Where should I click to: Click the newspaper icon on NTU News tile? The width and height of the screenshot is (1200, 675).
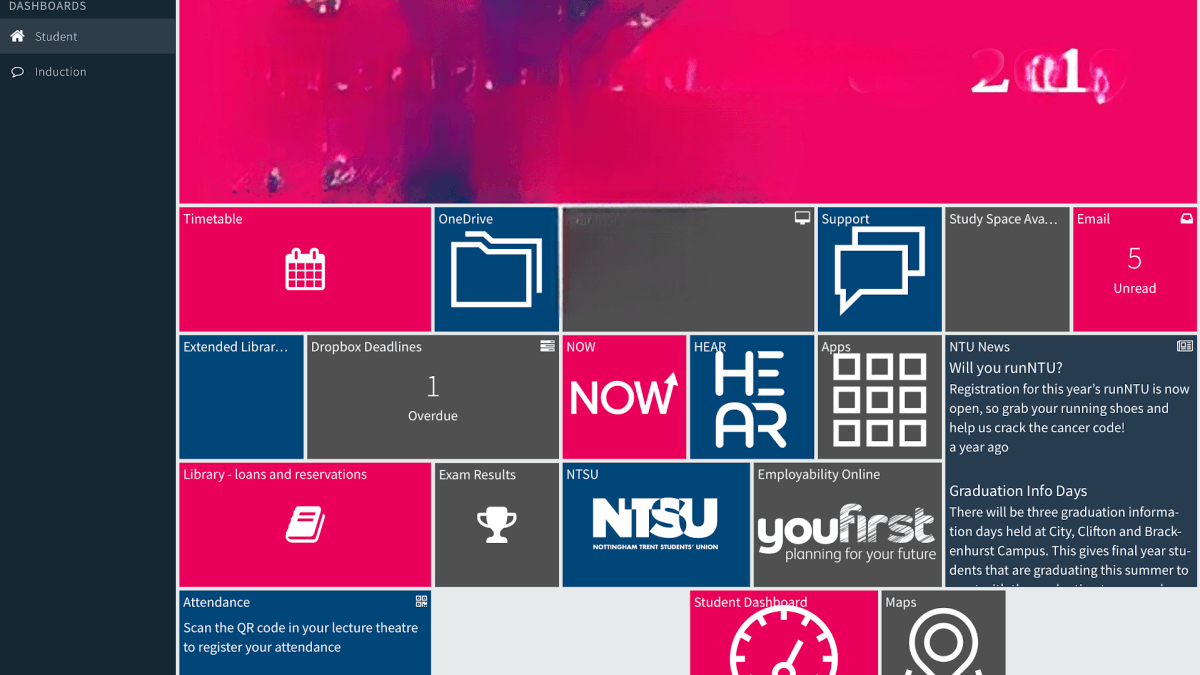point(1185,345)
